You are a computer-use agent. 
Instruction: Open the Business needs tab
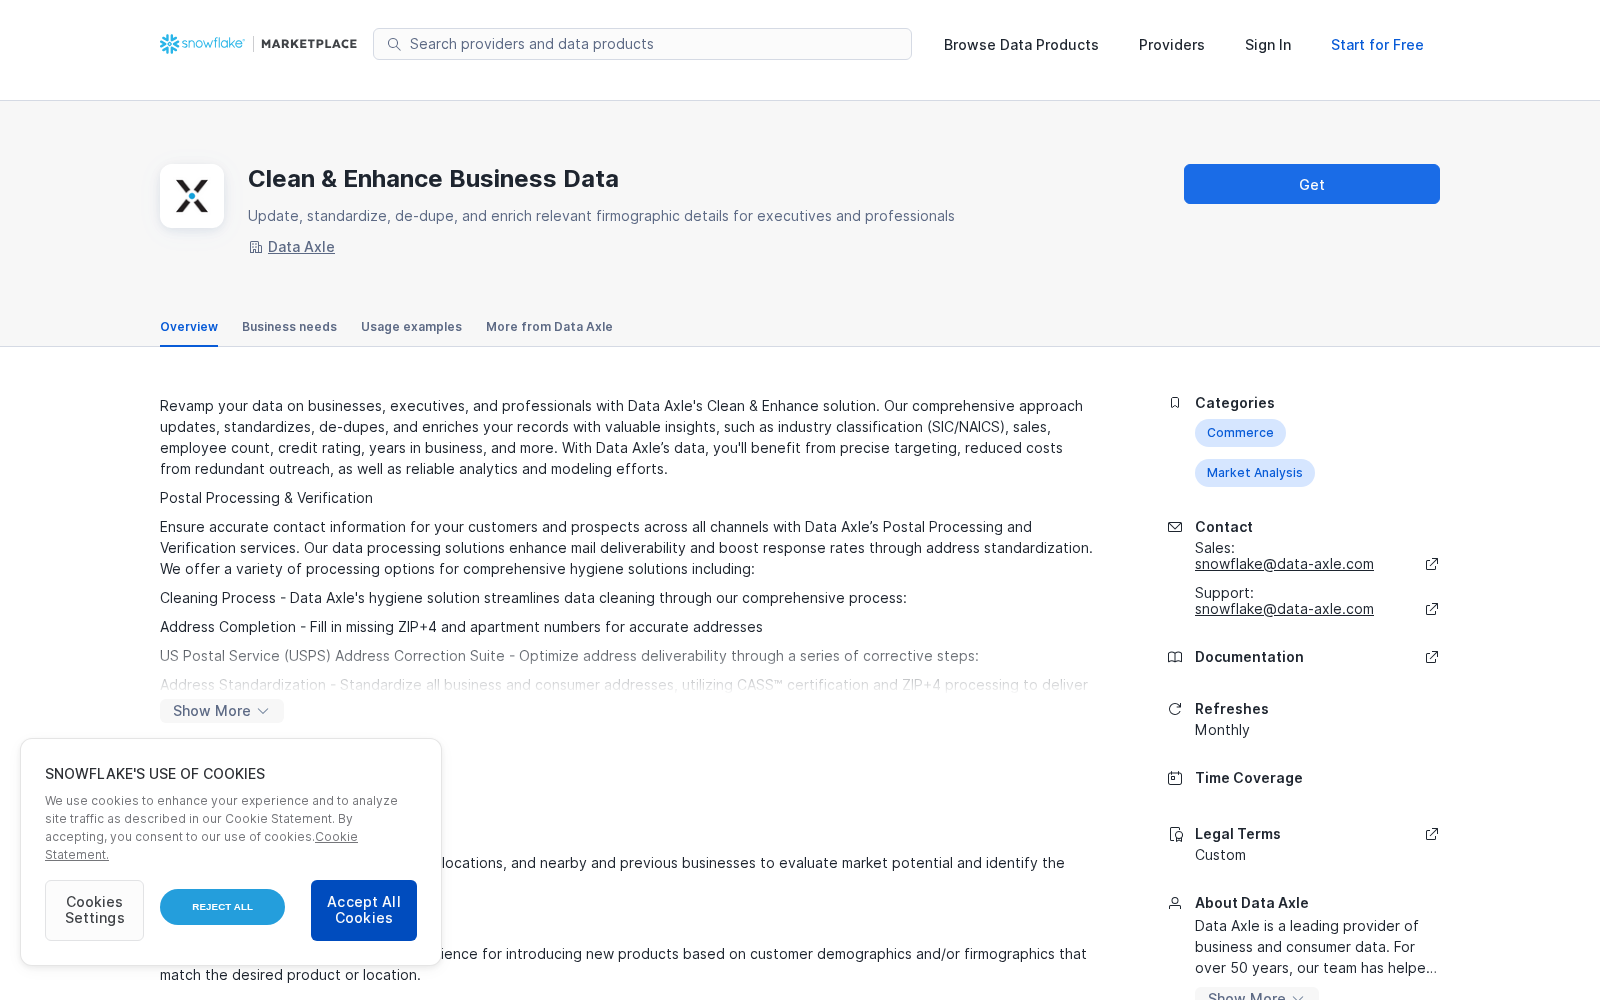click(289, 327)
